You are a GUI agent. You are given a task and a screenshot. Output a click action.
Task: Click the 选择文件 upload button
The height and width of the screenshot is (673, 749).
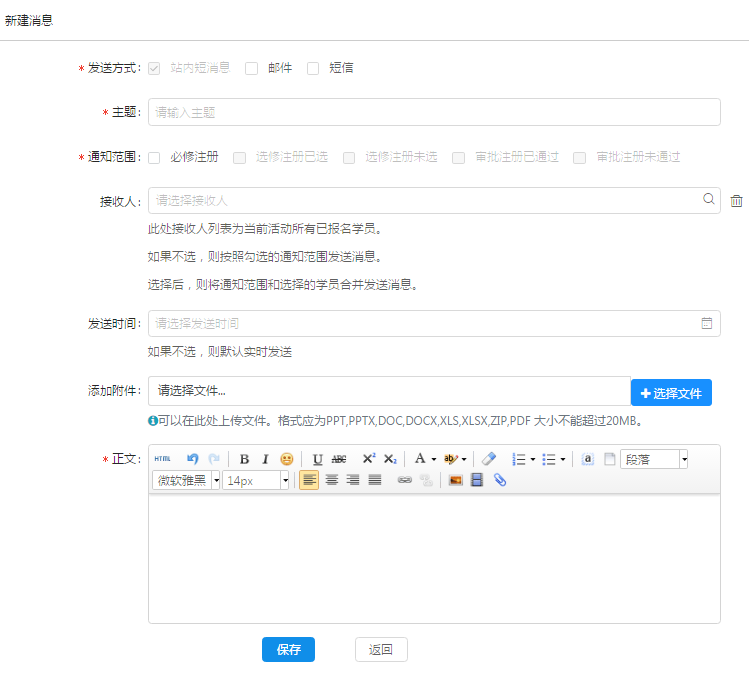click(671, 393)
